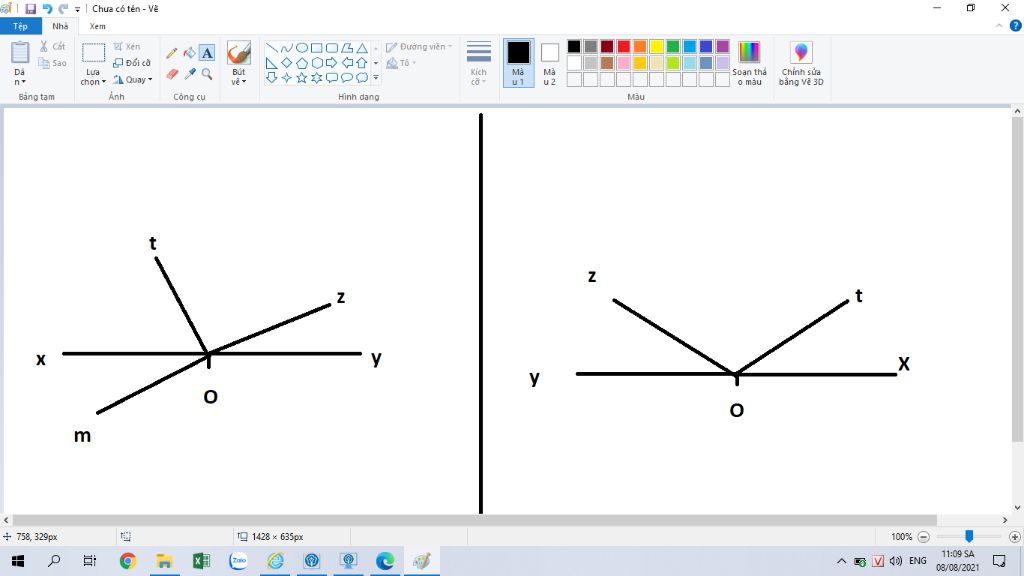Click the zoom in plus button
This screenshot has width=1024, height=576.
click(1014, 537)
